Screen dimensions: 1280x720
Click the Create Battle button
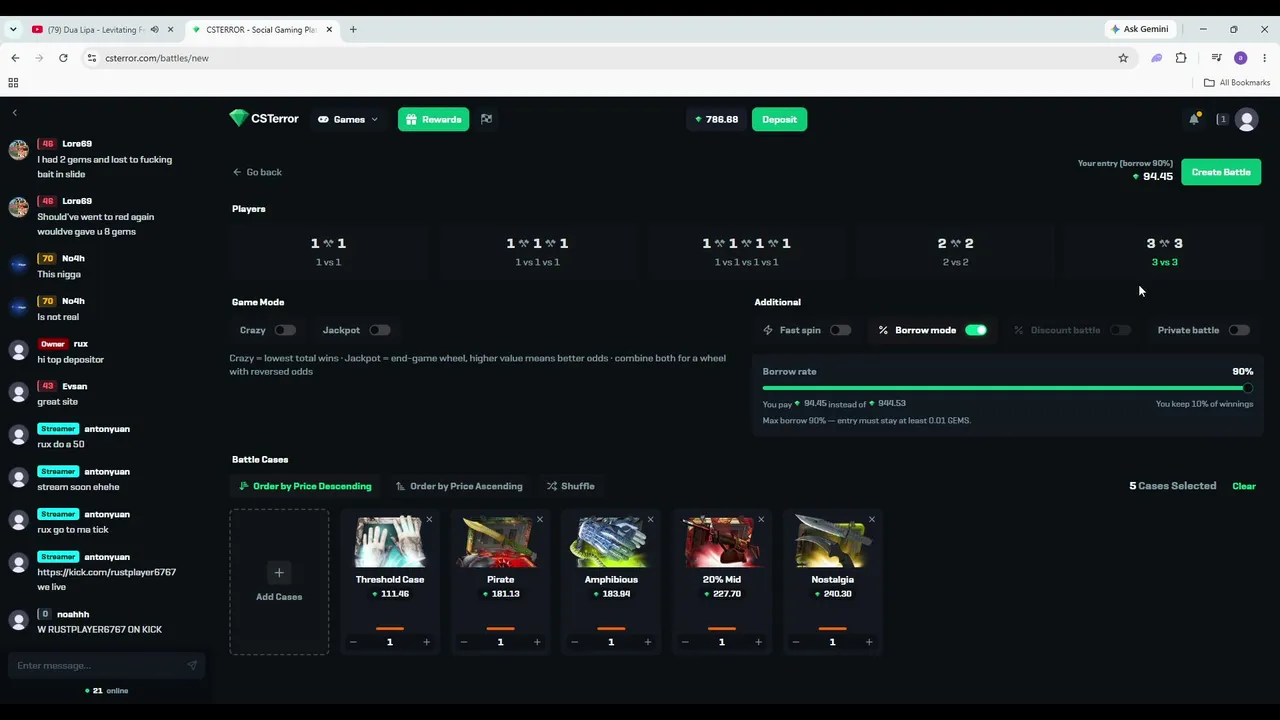pyautogui.click(x=1221, y=172)
